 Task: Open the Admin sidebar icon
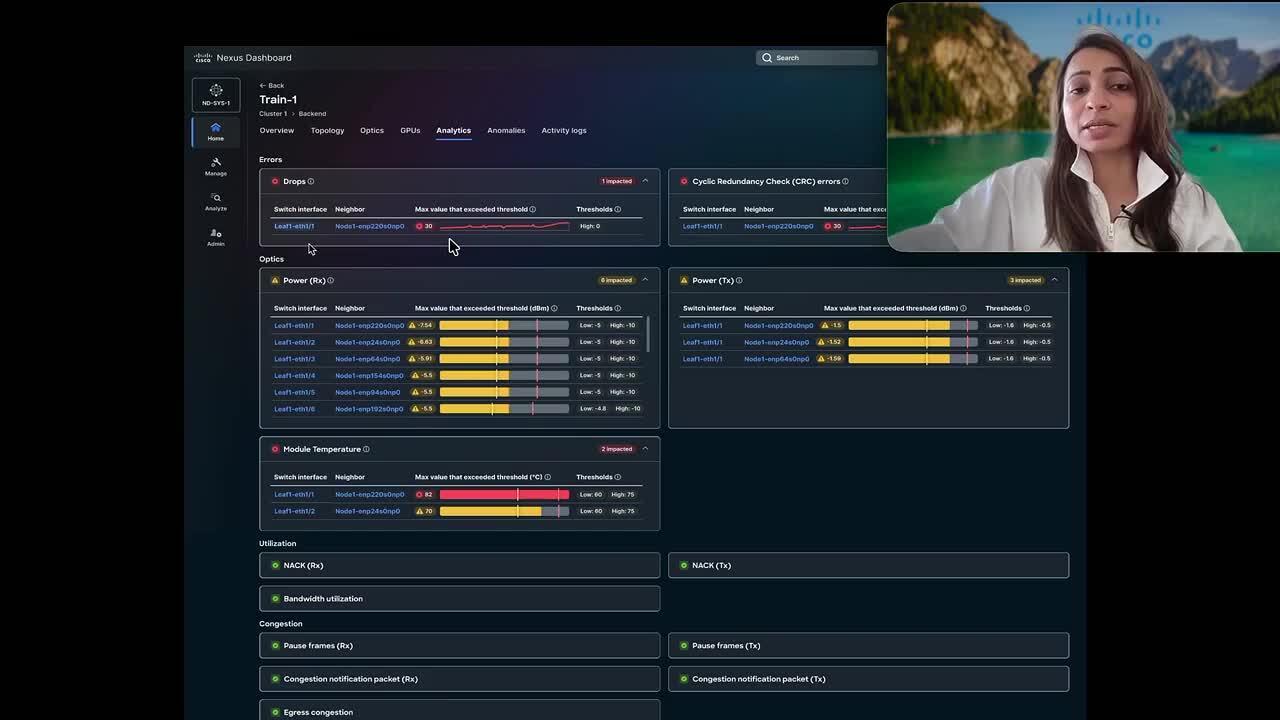tap(215, 237)
